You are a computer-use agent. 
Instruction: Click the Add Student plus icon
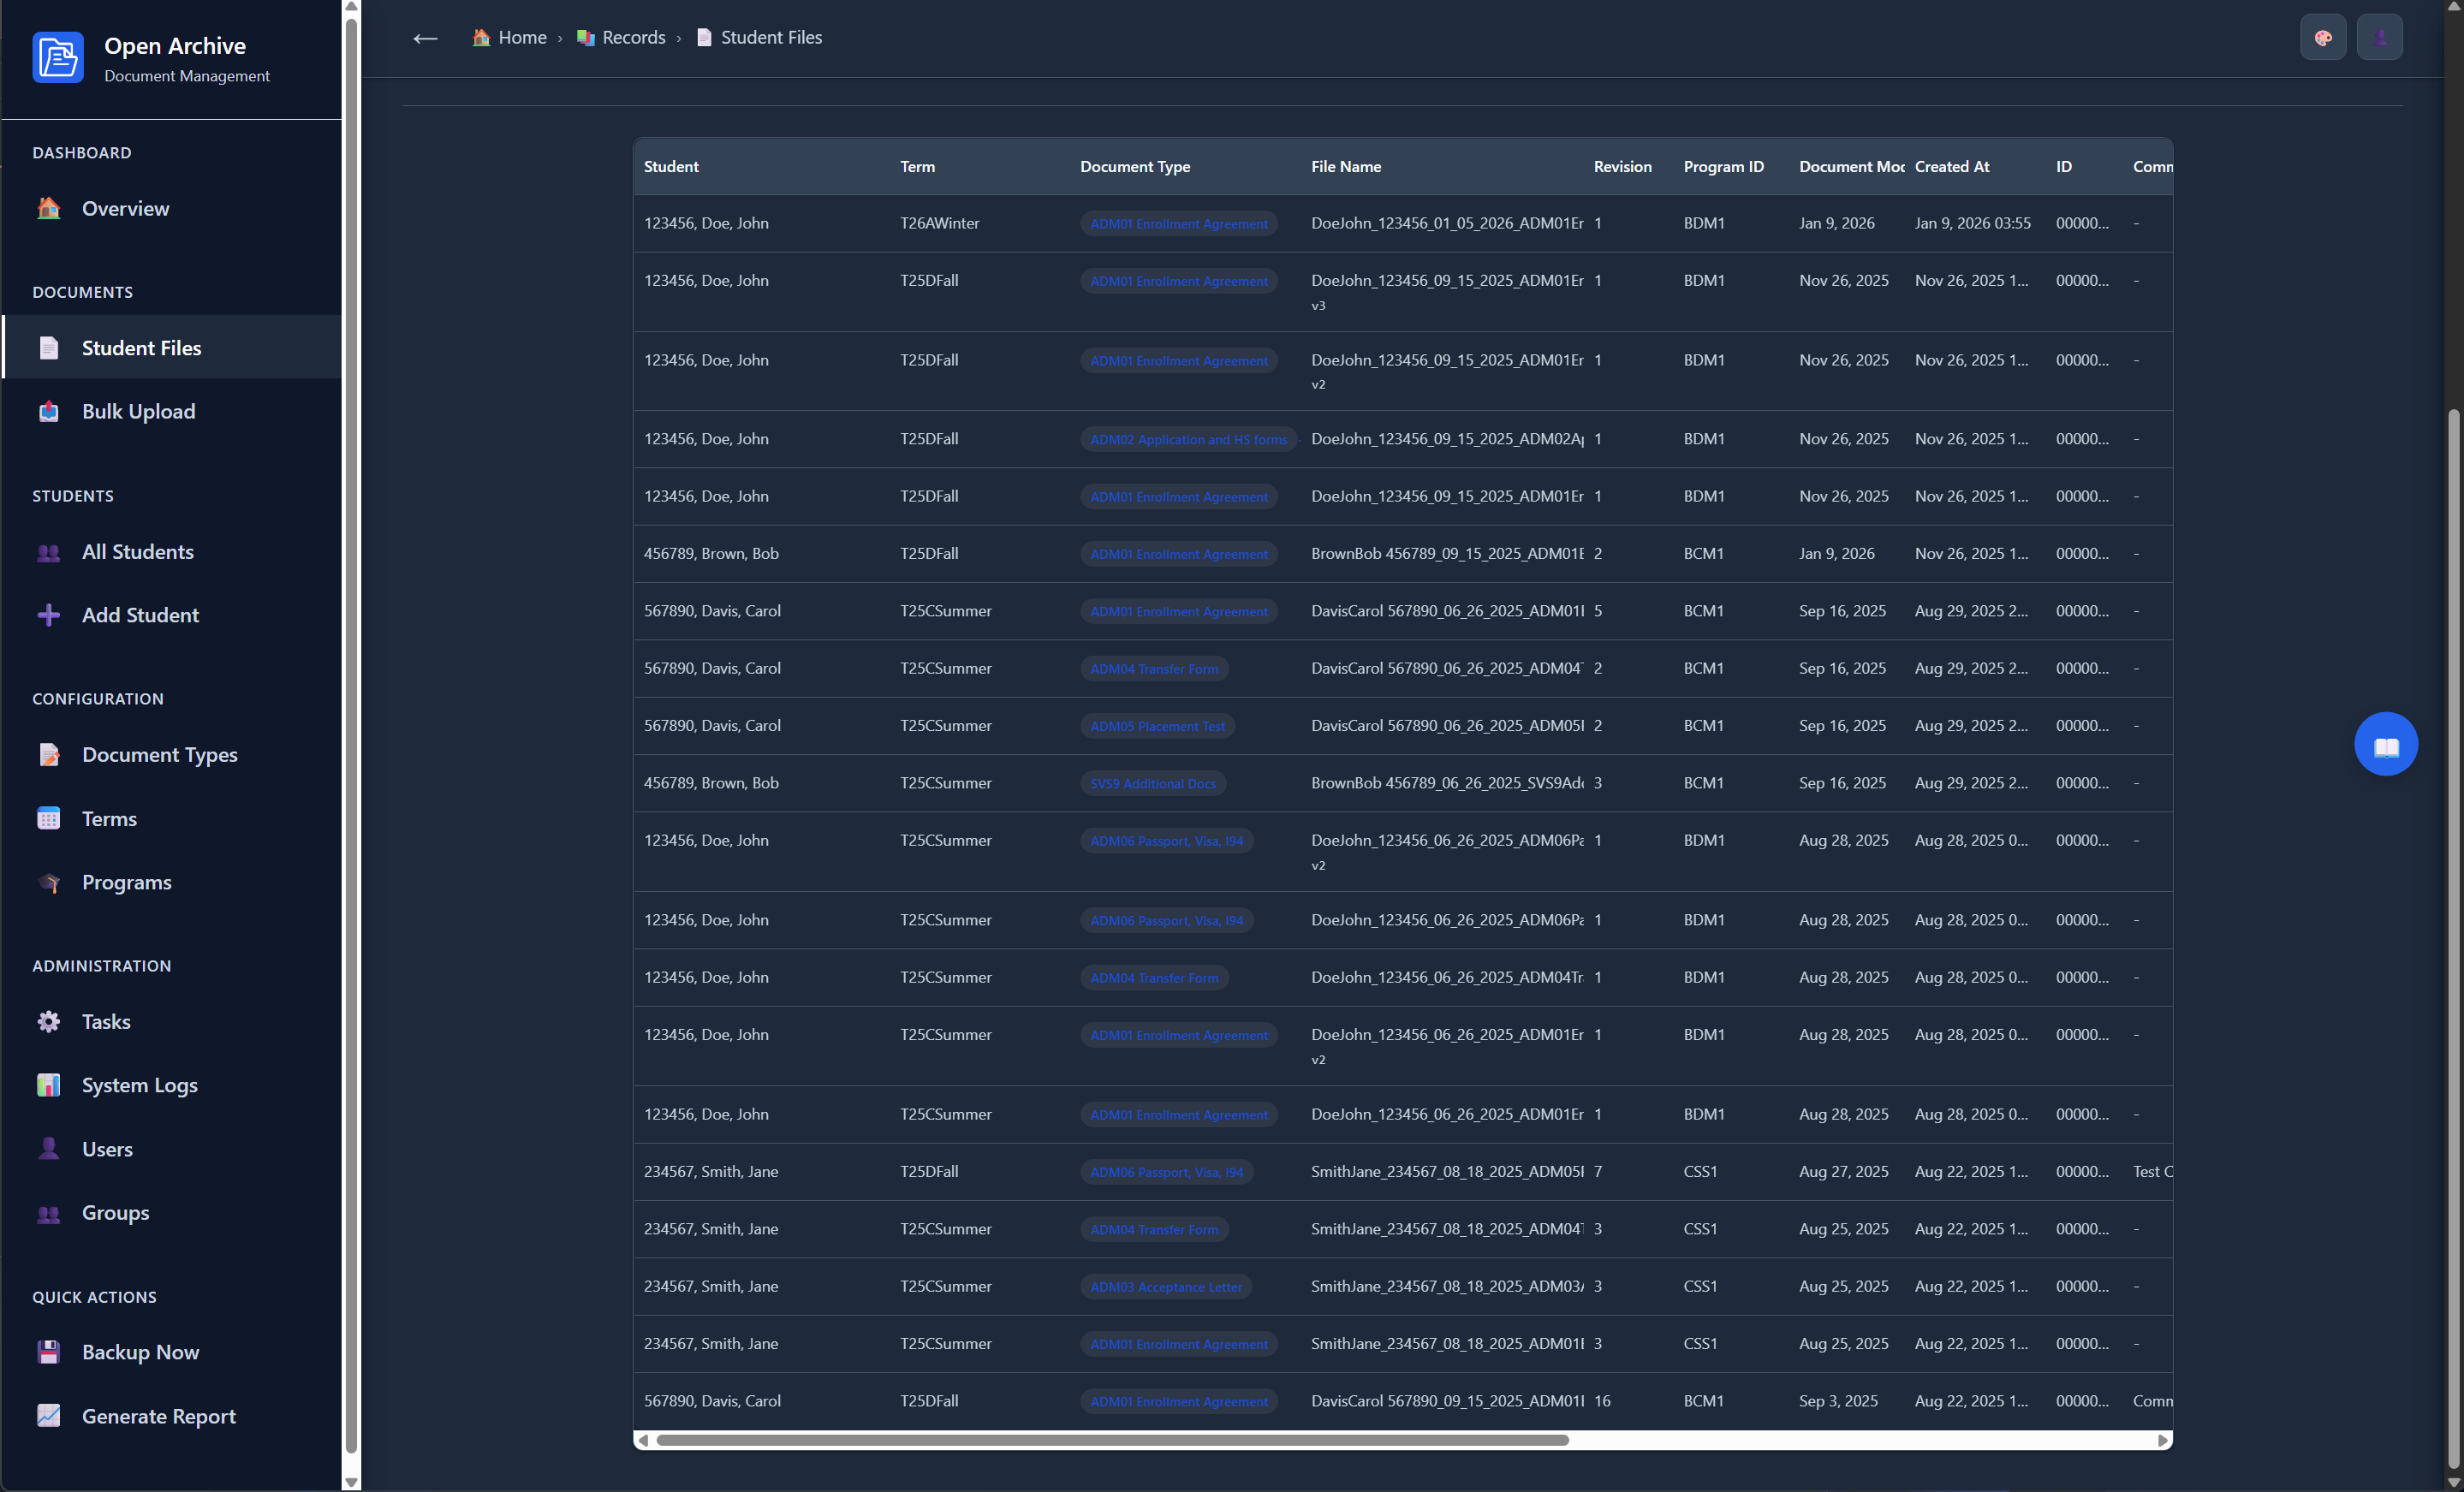click(48, 615)
